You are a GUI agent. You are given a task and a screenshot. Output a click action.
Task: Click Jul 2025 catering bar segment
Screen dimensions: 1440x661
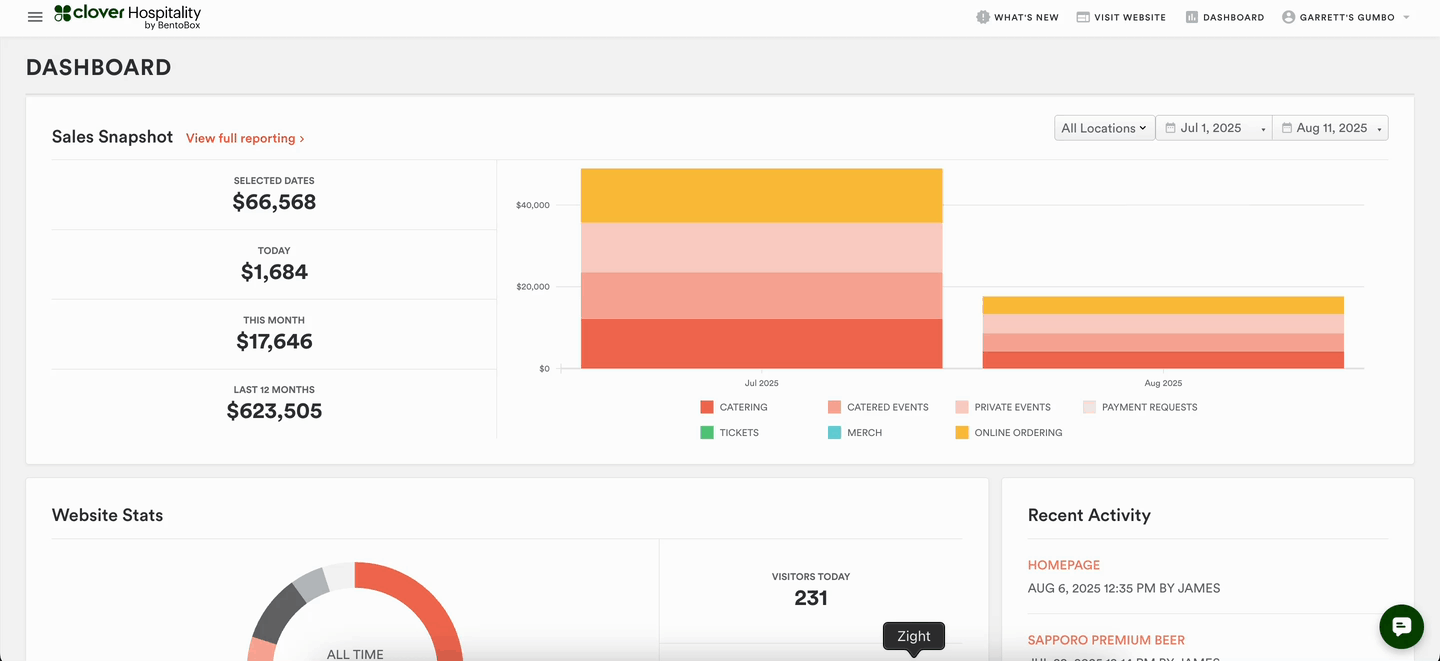click(761, 344)
